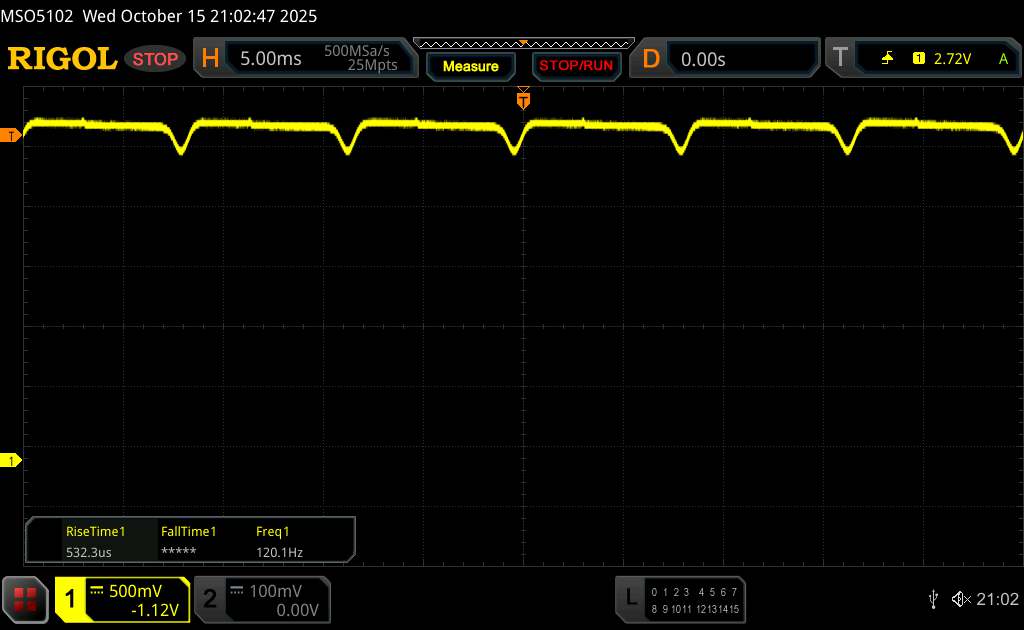The height and width of the screenshot is (630, 1024).
Task: Open the function navigation grid icon
Action: (26, 599)
